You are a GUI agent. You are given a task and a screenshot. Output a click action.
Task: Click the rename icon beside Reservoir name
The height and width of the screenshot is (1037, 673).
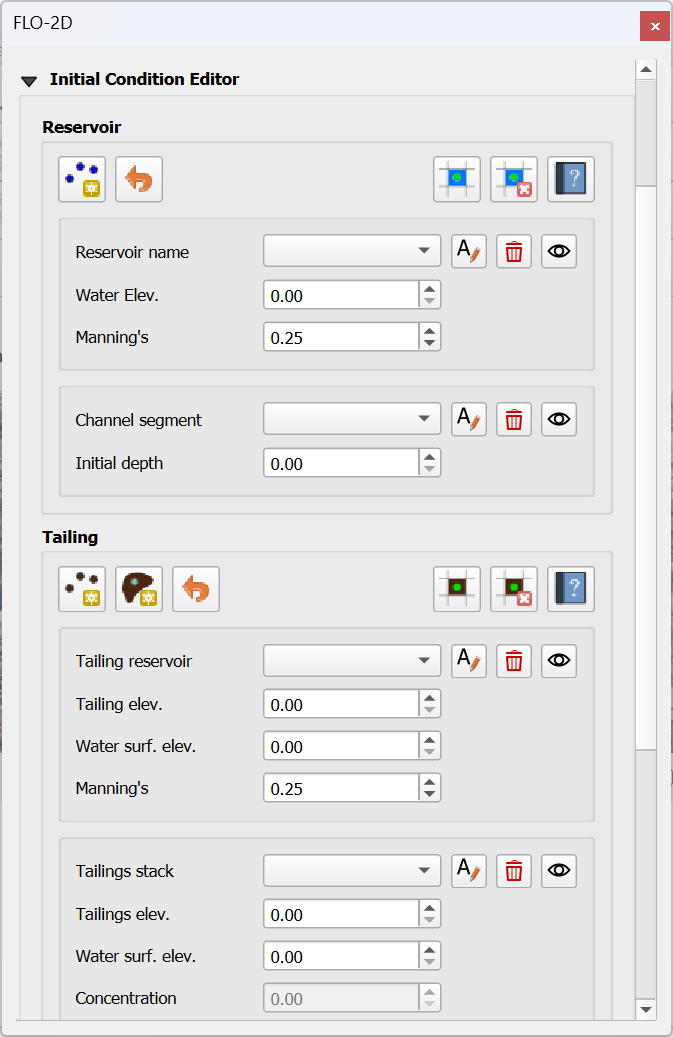(468, 251)
